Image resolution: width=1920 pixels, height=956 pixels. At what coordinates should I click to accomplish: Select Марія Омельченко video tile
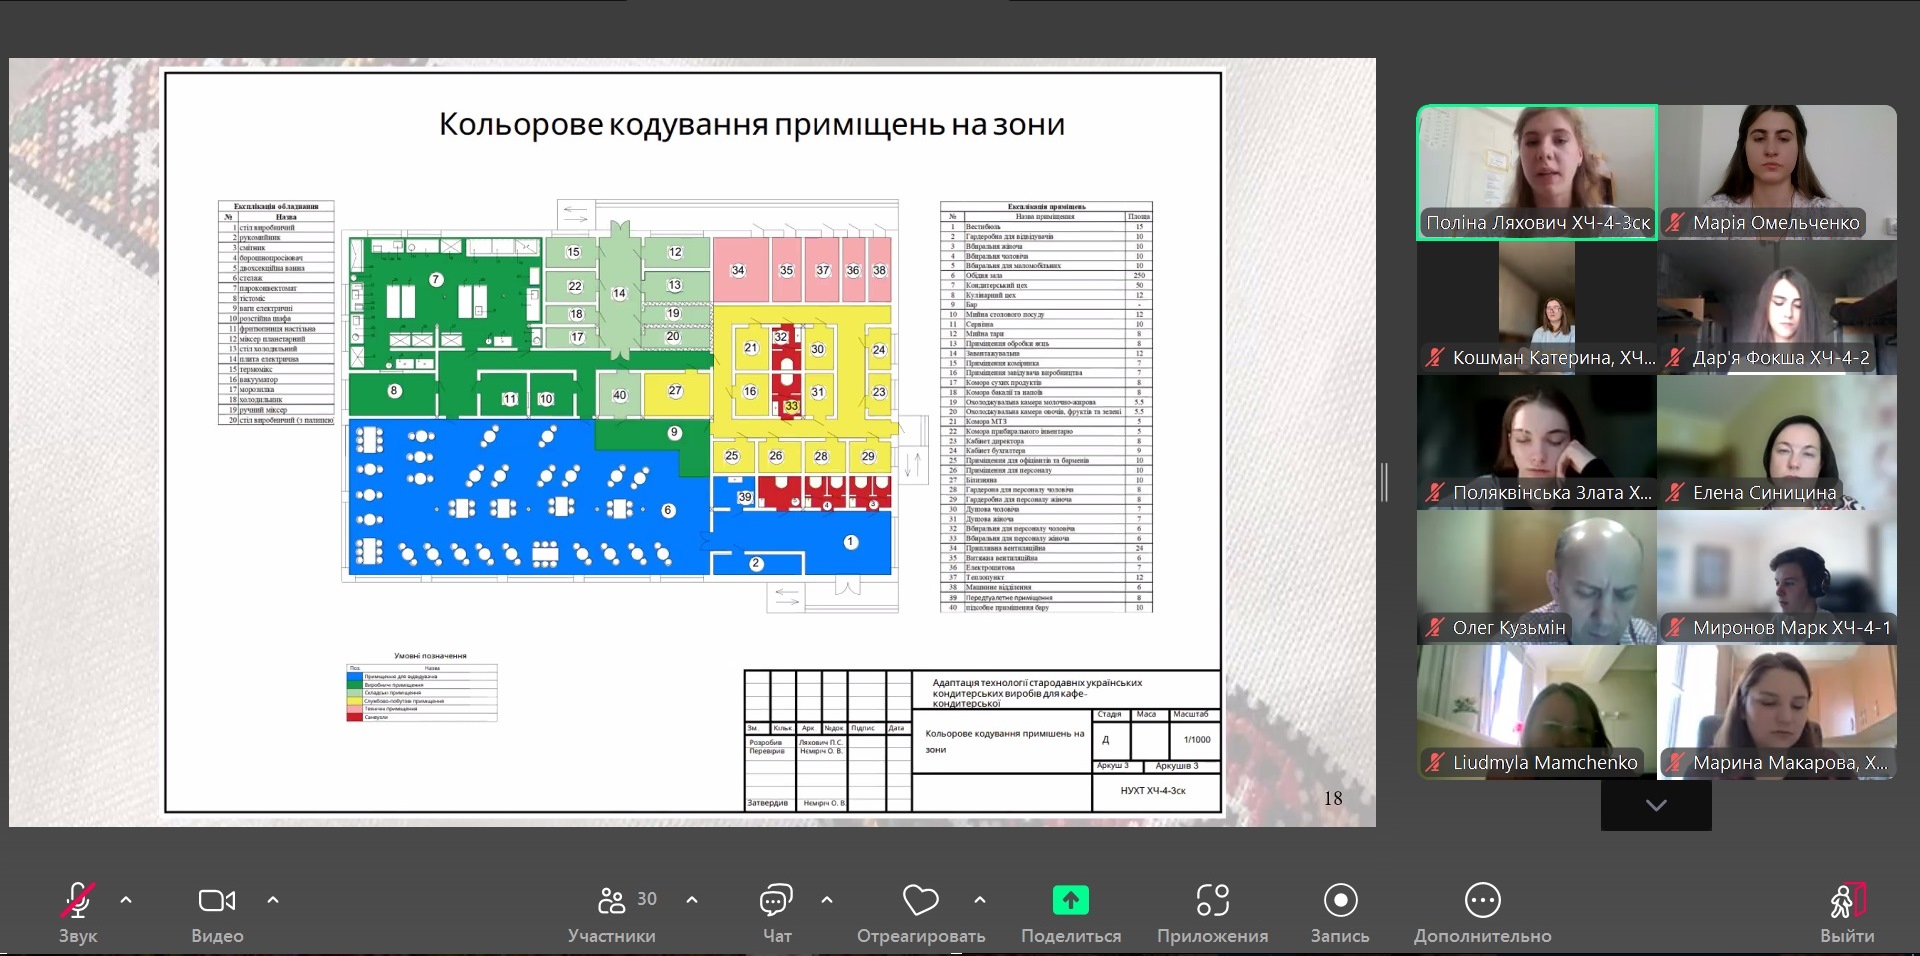pos(1777,172)
